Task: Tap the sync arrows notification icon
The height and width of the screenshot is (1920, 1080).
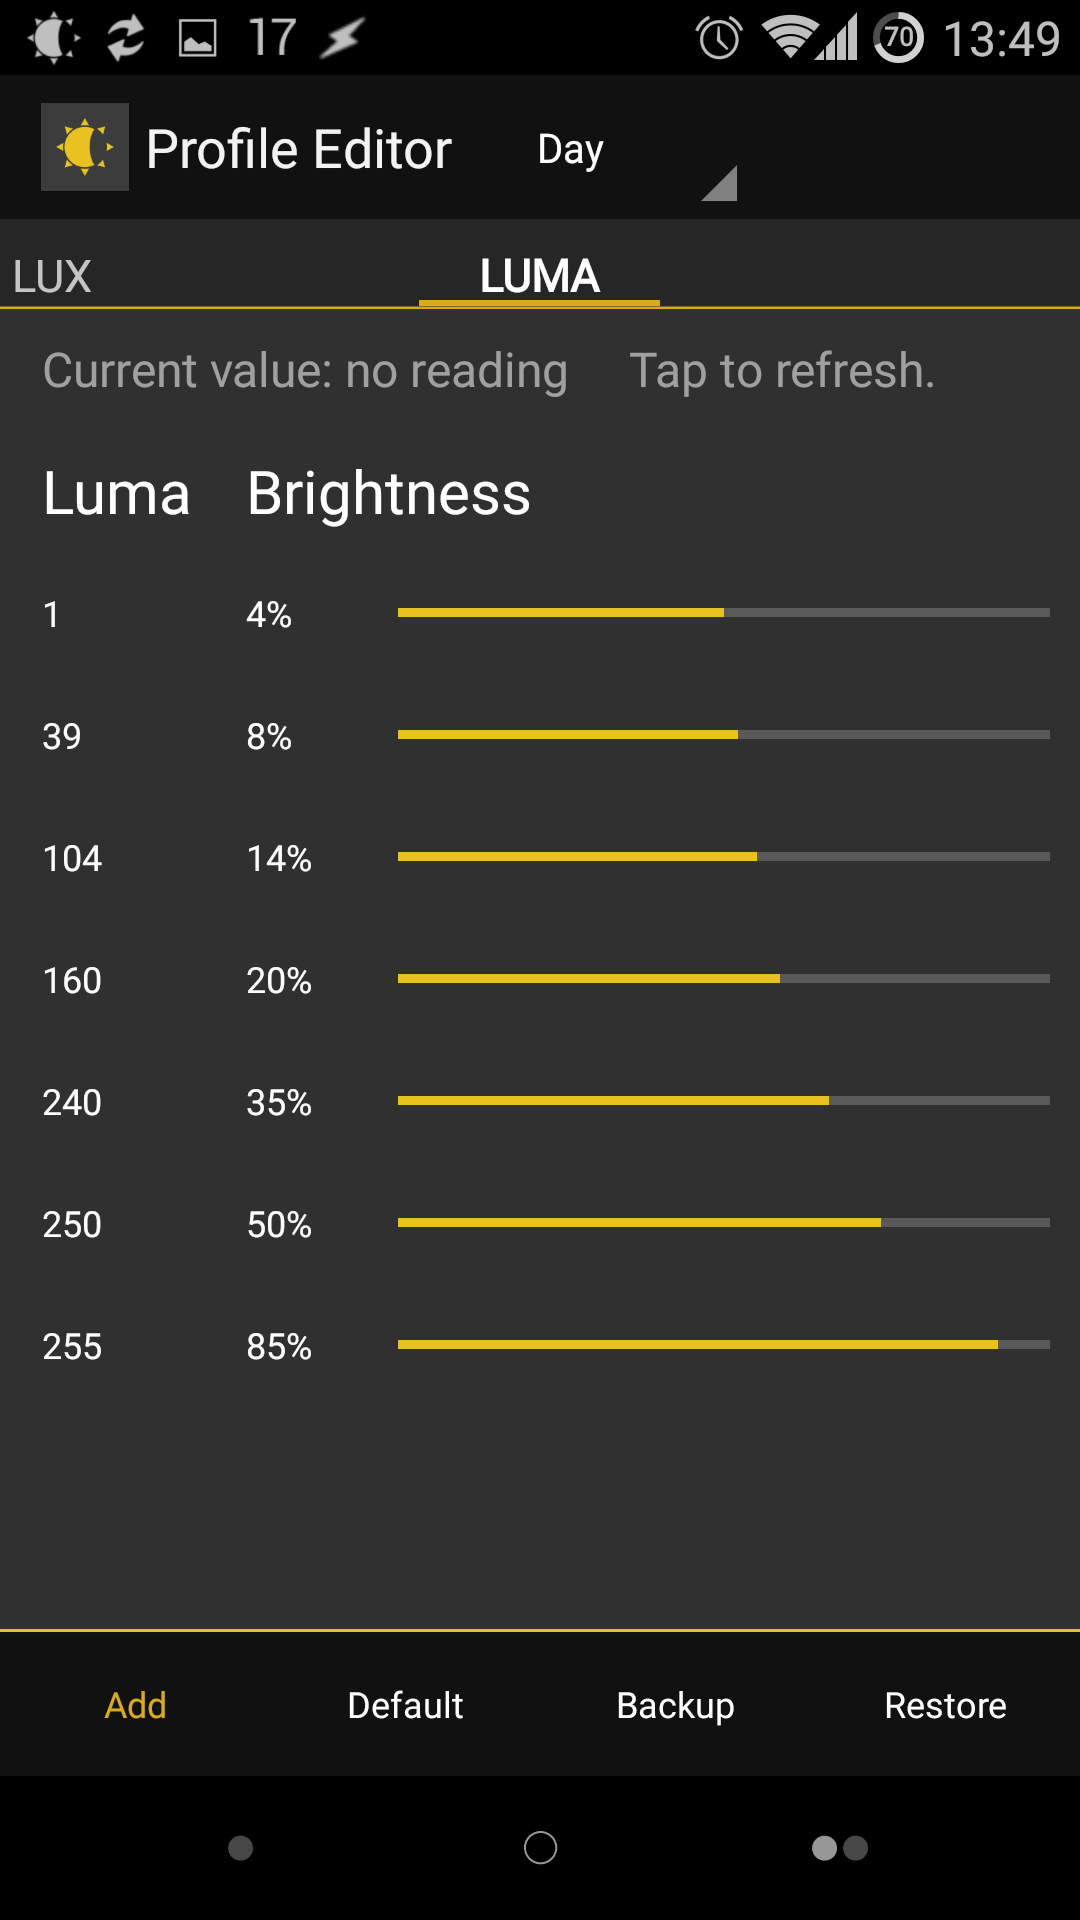Action: (x=126, y=38)
